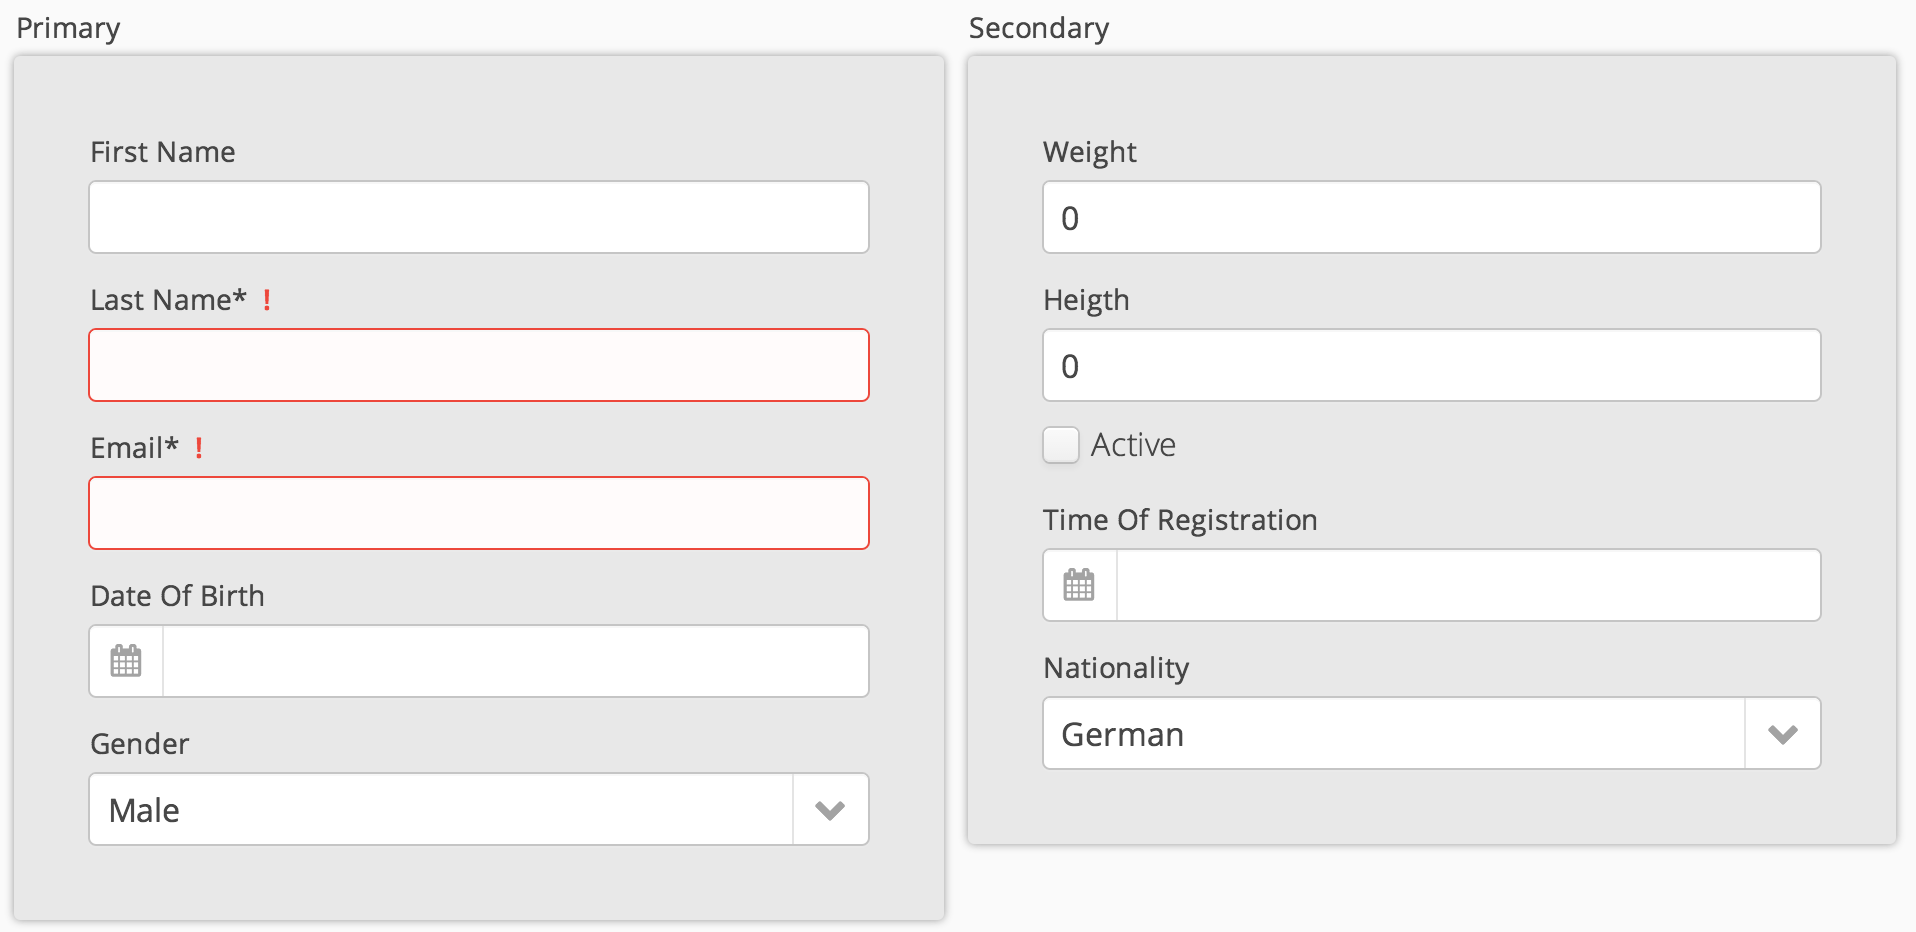Open the Time Of Registration calendar icon
Viewport: 1916px width, 932px height.
pos(1079,585)
